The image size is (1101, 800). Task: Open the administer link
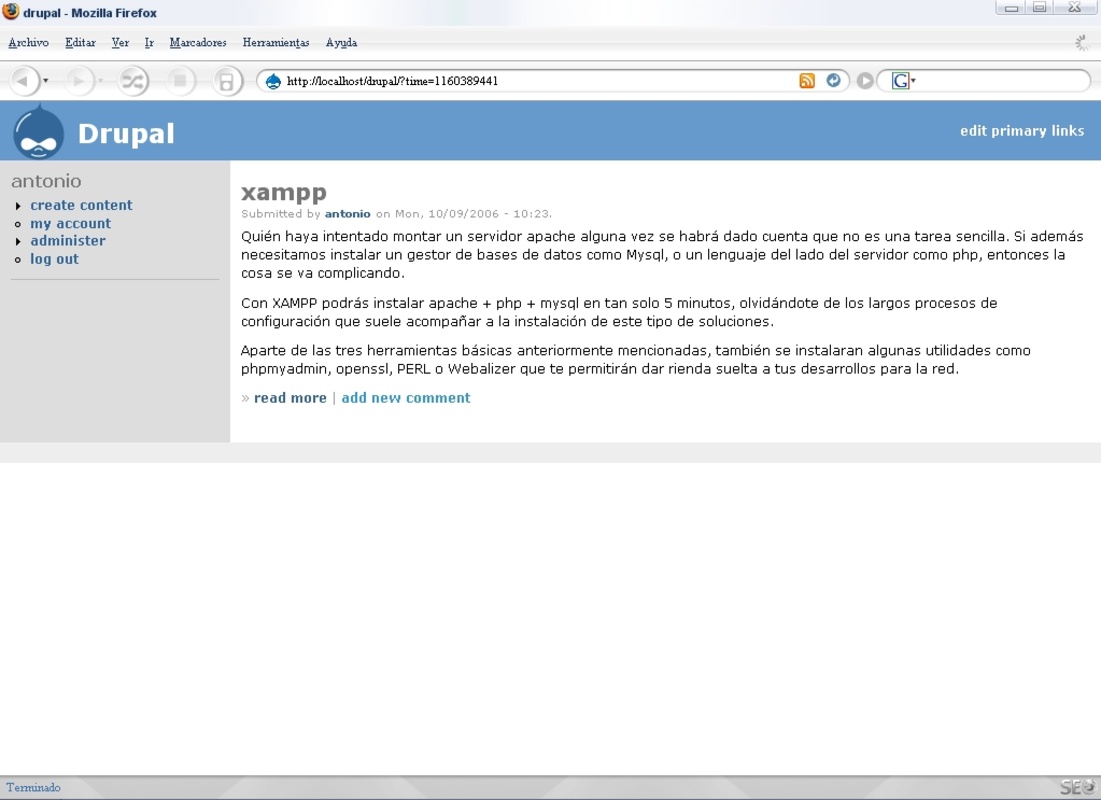(x=67, y=240)
